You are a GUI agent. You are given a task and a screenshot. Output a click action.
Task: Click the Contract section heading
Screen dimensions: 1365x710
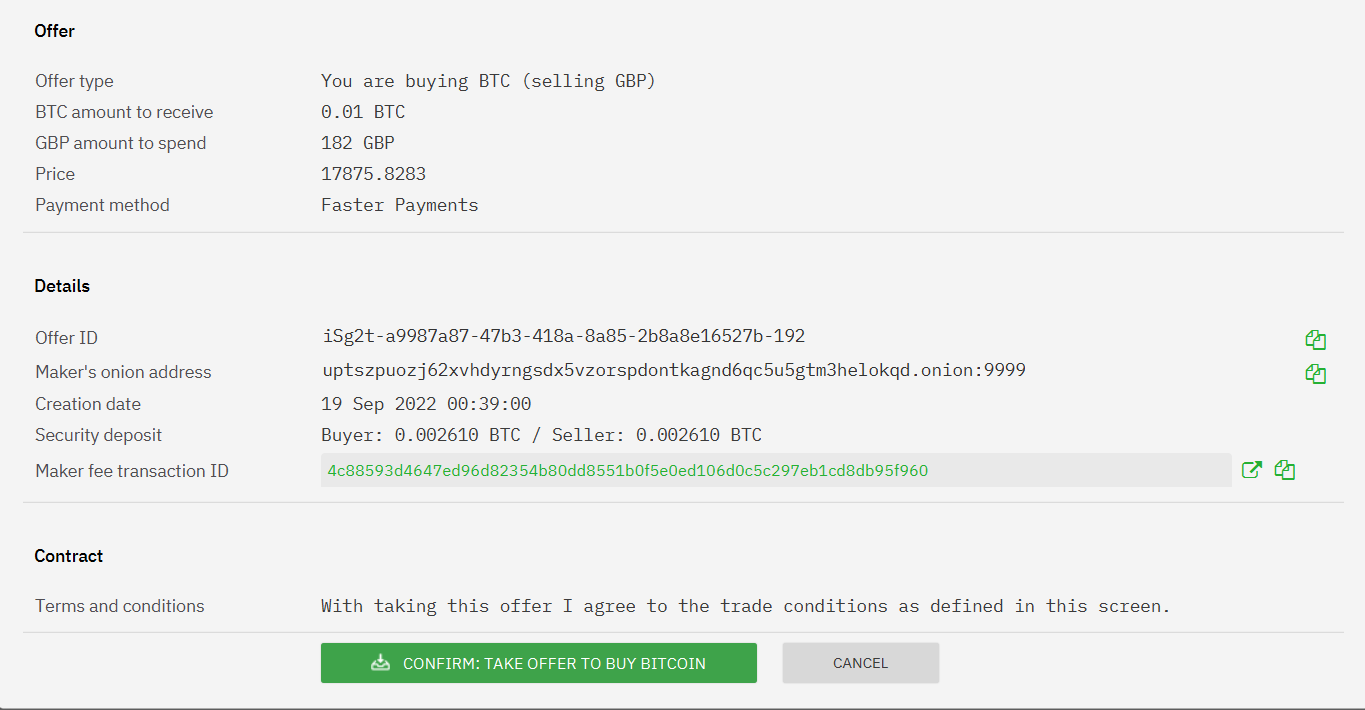[68, 556]
